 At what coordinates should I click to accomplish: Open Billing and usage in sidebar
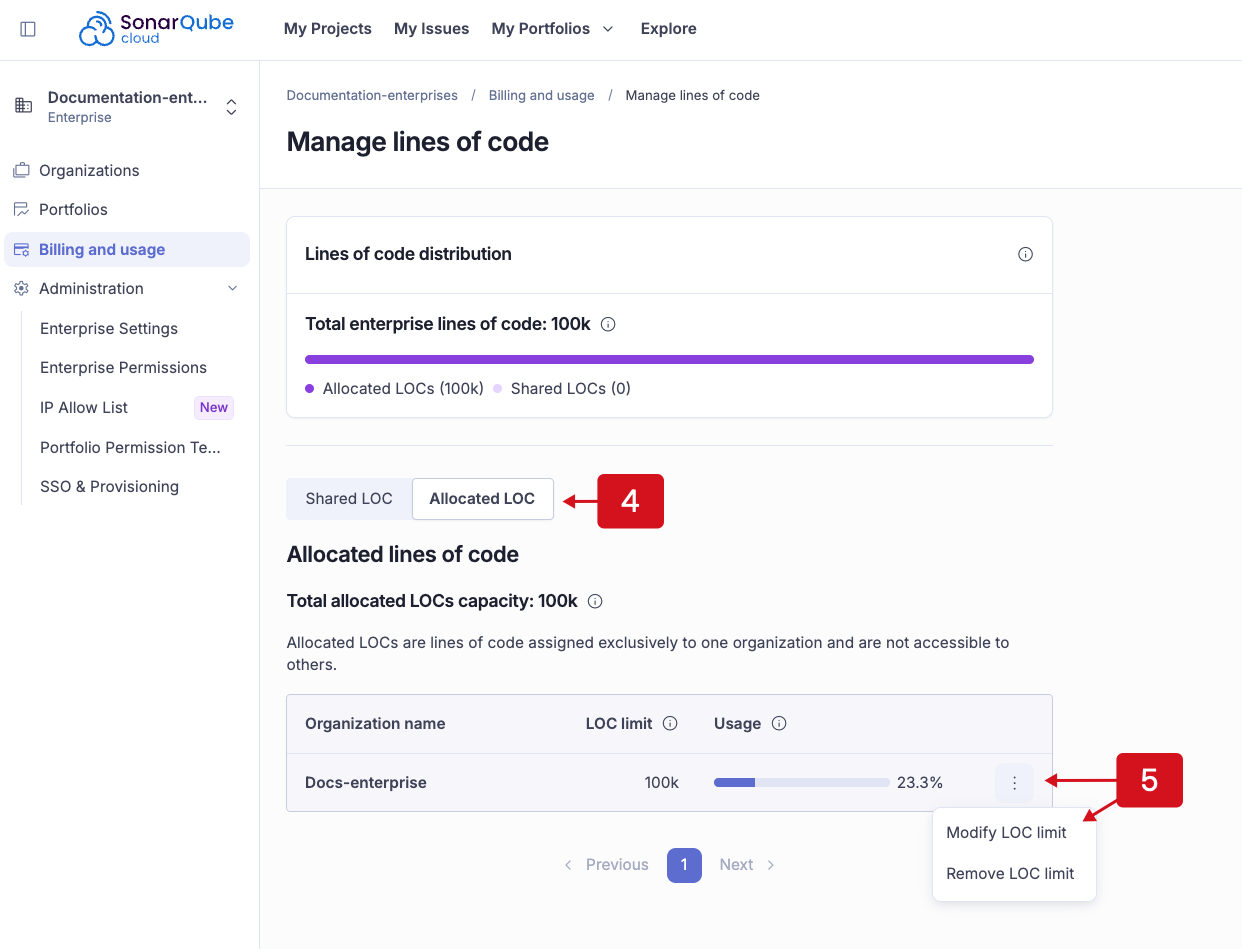[127, 250]
